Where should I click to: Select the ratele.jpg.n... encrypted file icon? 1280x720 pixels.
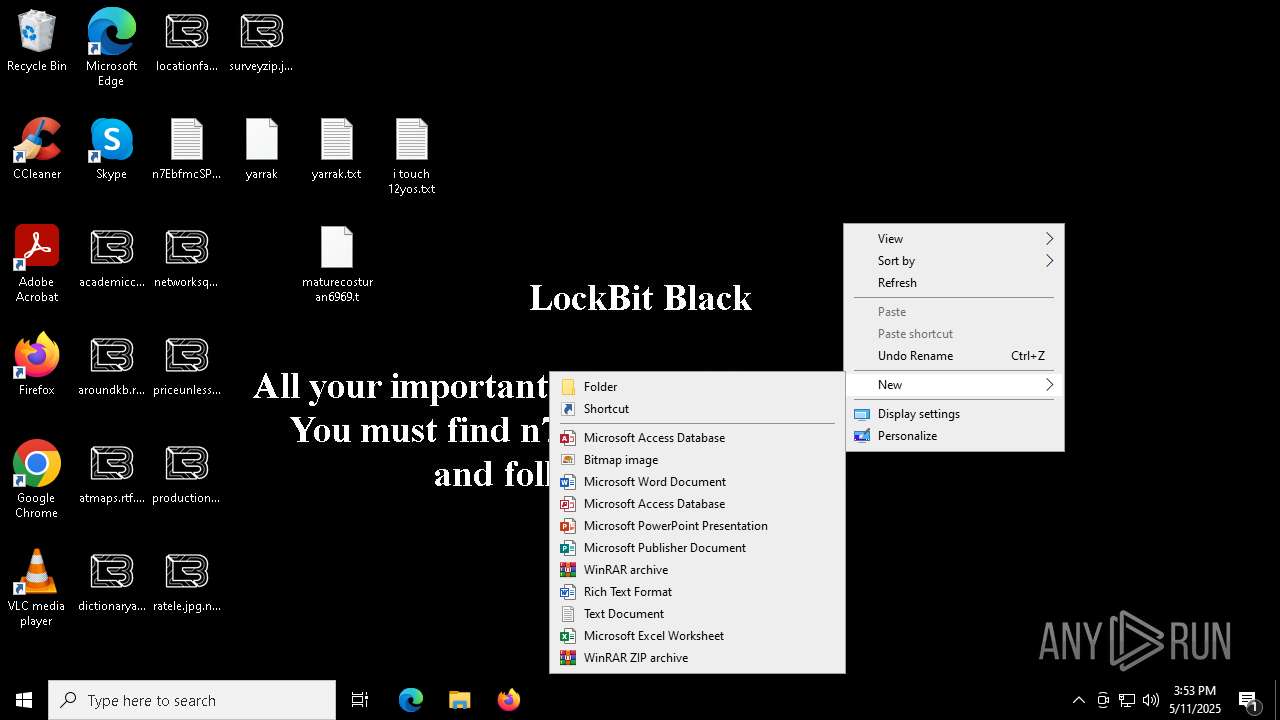[186, 581]
